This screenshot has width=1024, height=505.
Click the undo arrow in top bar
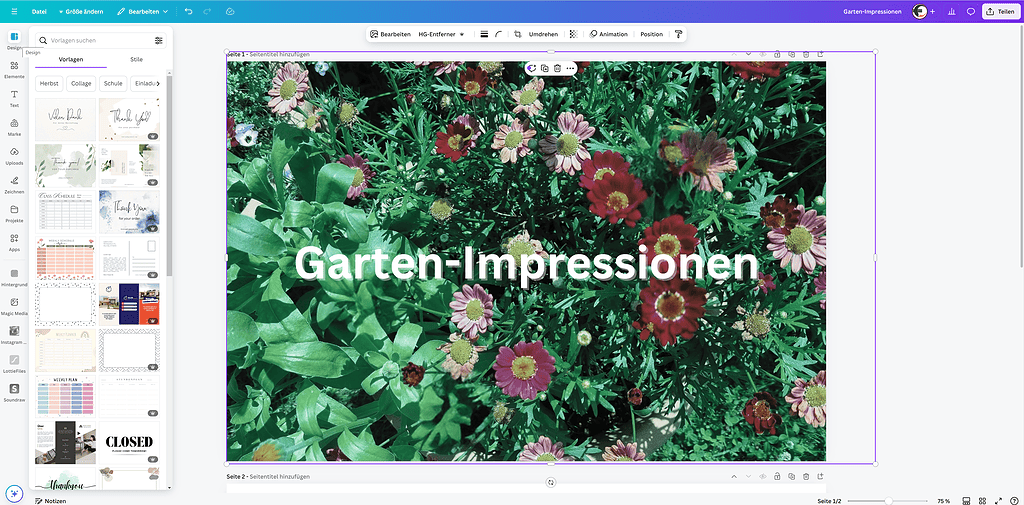point(189,11)
